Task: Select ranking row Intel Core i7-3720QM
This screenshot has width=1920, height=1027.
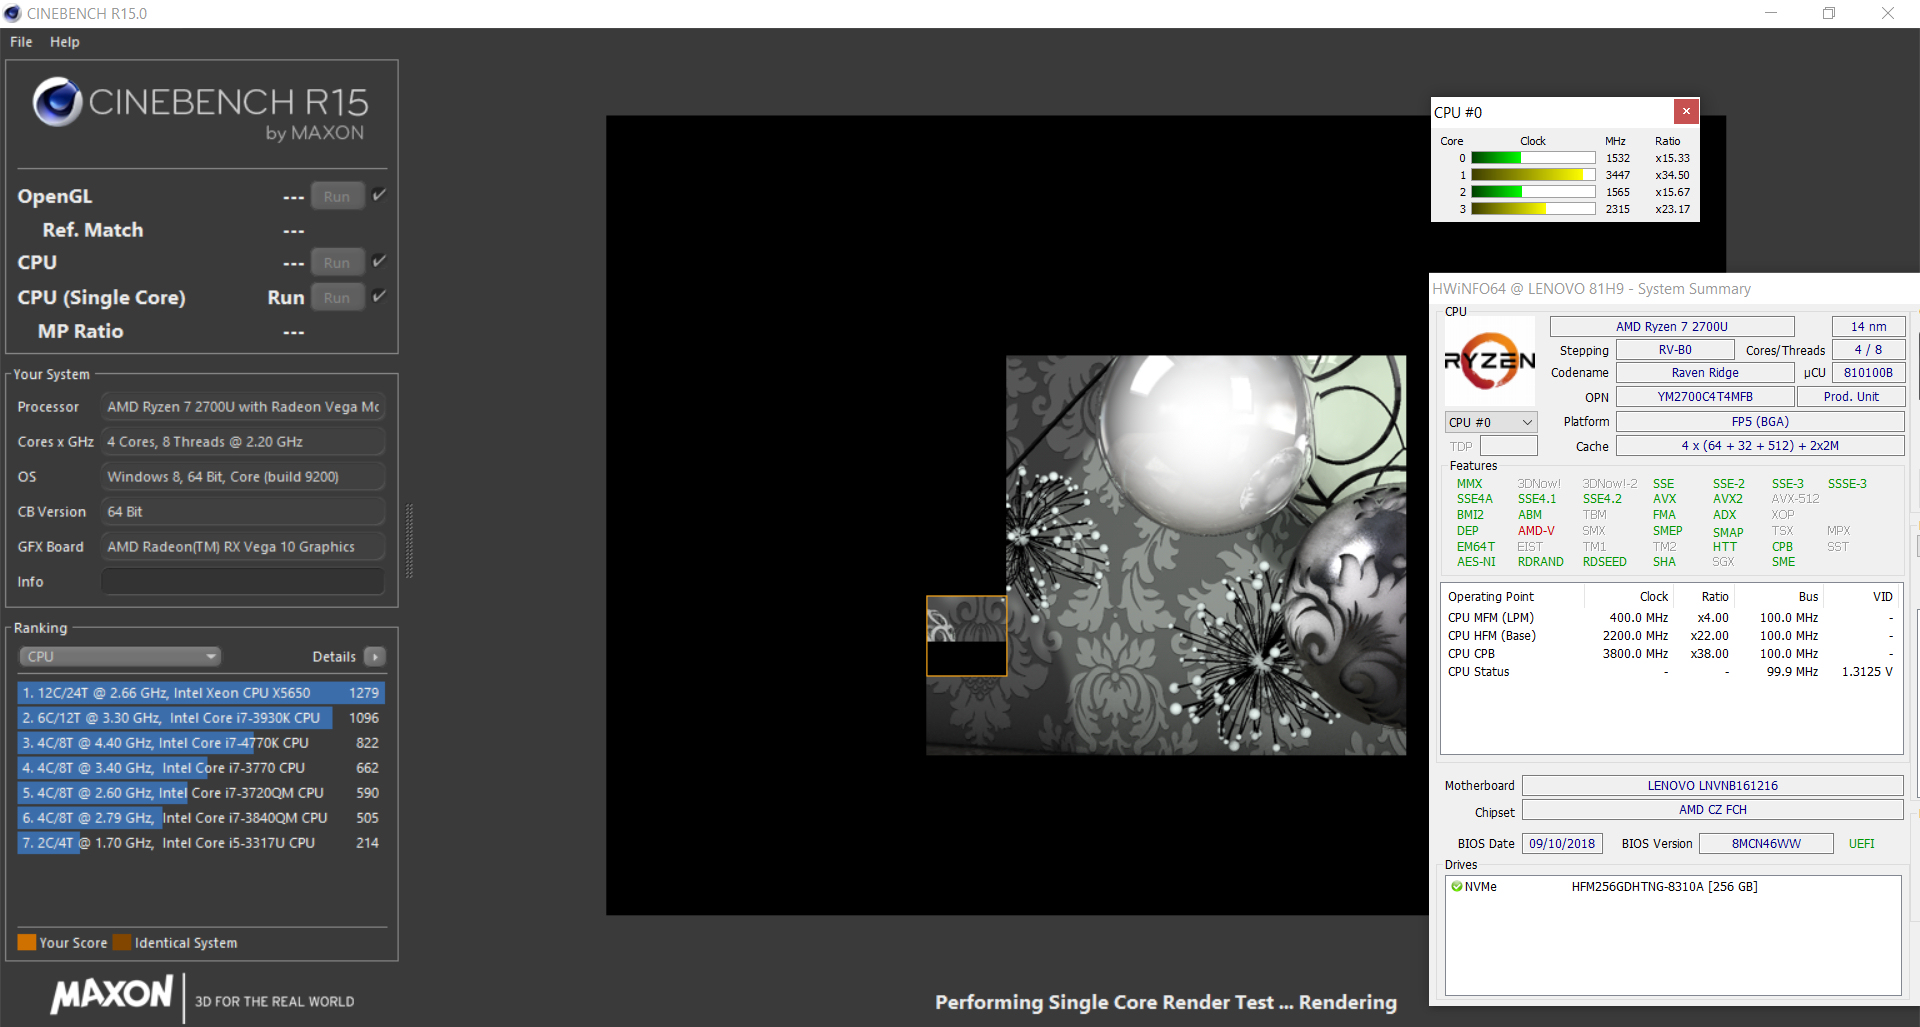Action: pos(201,792)
